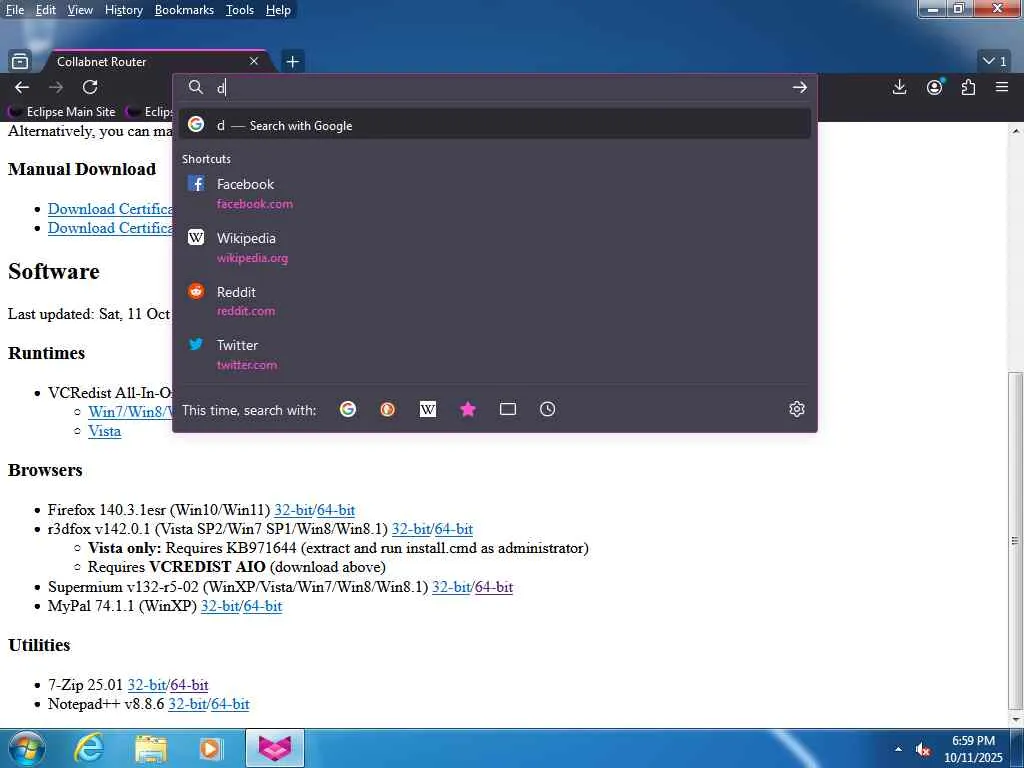Search this time with Google icon
Viewport: 1024px width, 768px height.
[348, 409]
